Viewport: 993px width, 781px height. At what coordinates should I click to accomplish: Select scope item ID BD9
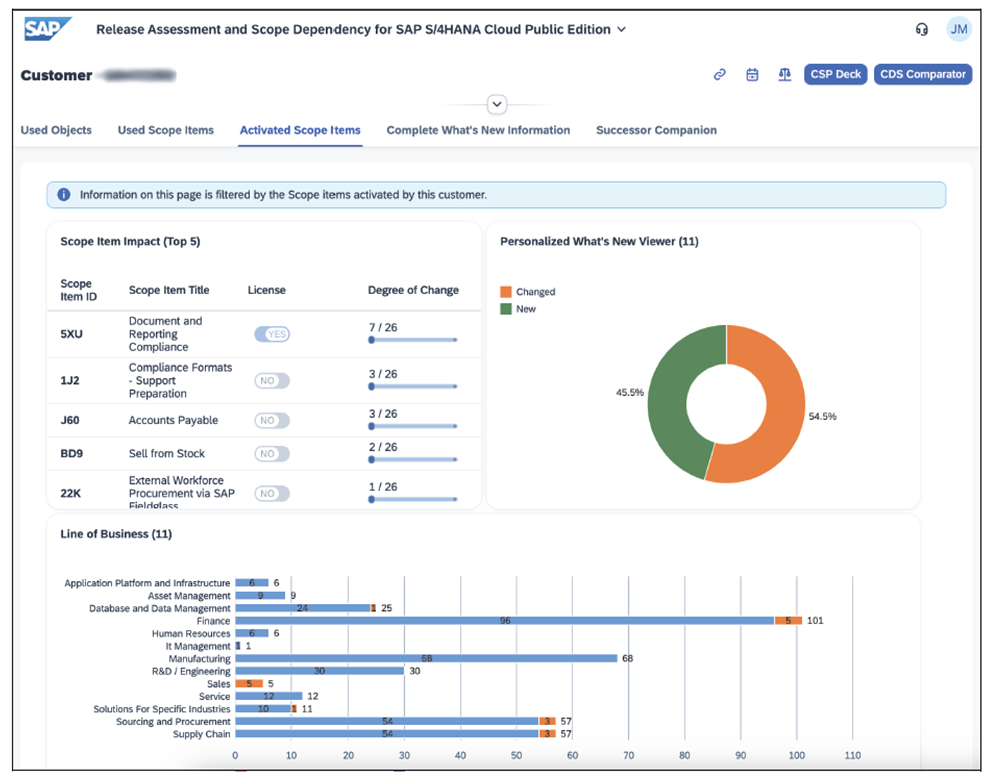(x=72, y=454)
